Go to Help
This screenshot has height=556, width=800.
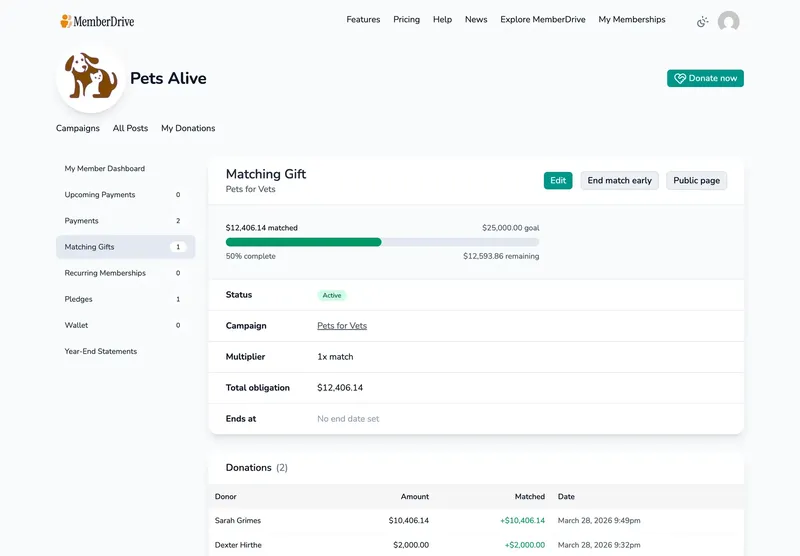[442, 19]
